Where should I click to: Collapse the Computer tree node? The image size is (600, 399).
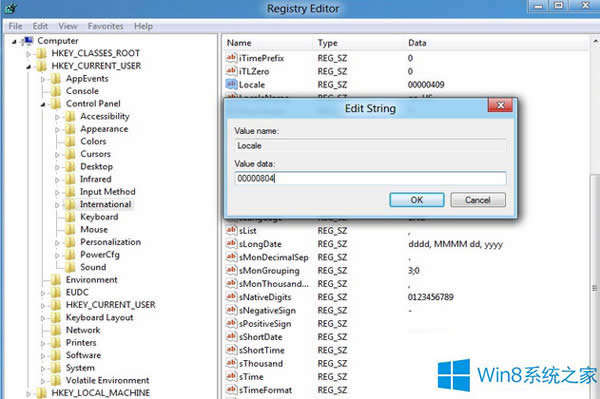[x=14, y=41]
